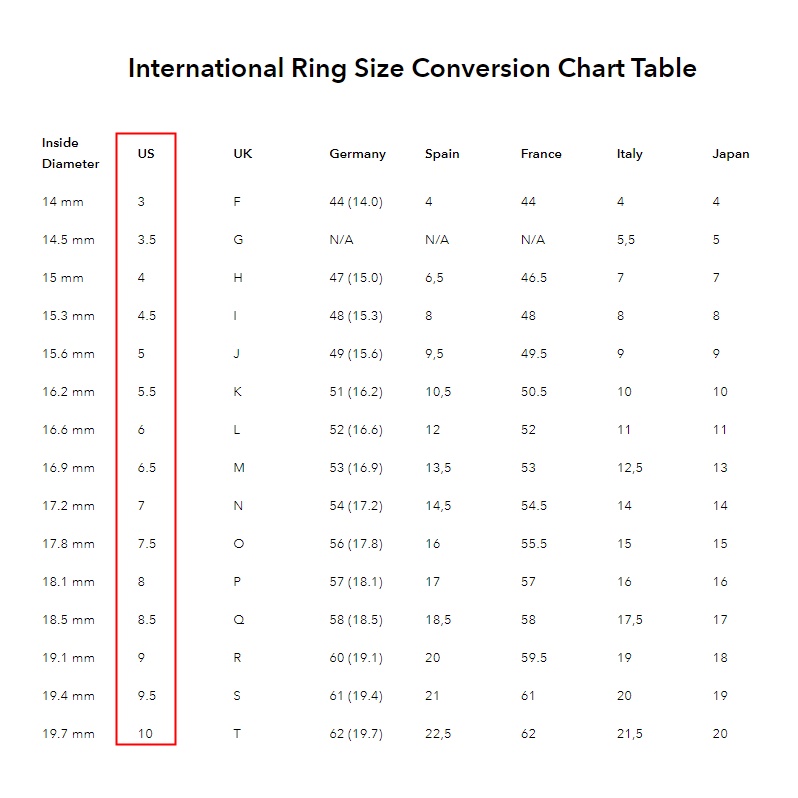
Task: Click France value 59.5
Action: [533, 658]
